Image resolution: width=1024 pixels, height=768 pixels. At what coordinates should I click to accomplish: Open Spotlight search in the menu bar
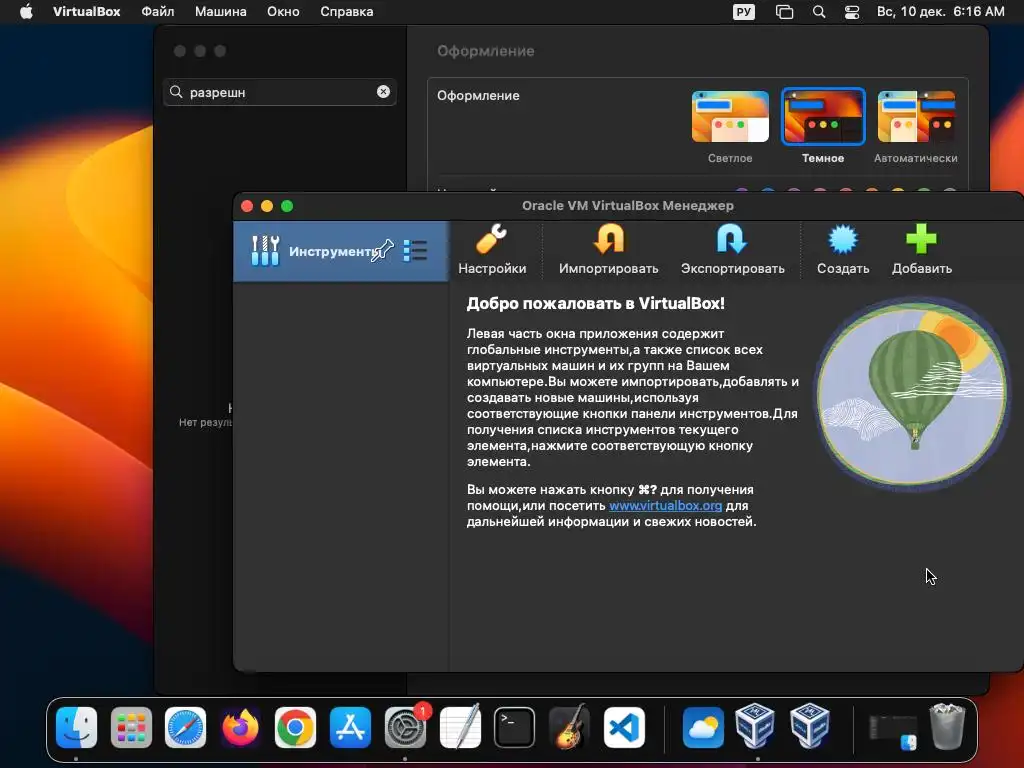tap(819, 12)
